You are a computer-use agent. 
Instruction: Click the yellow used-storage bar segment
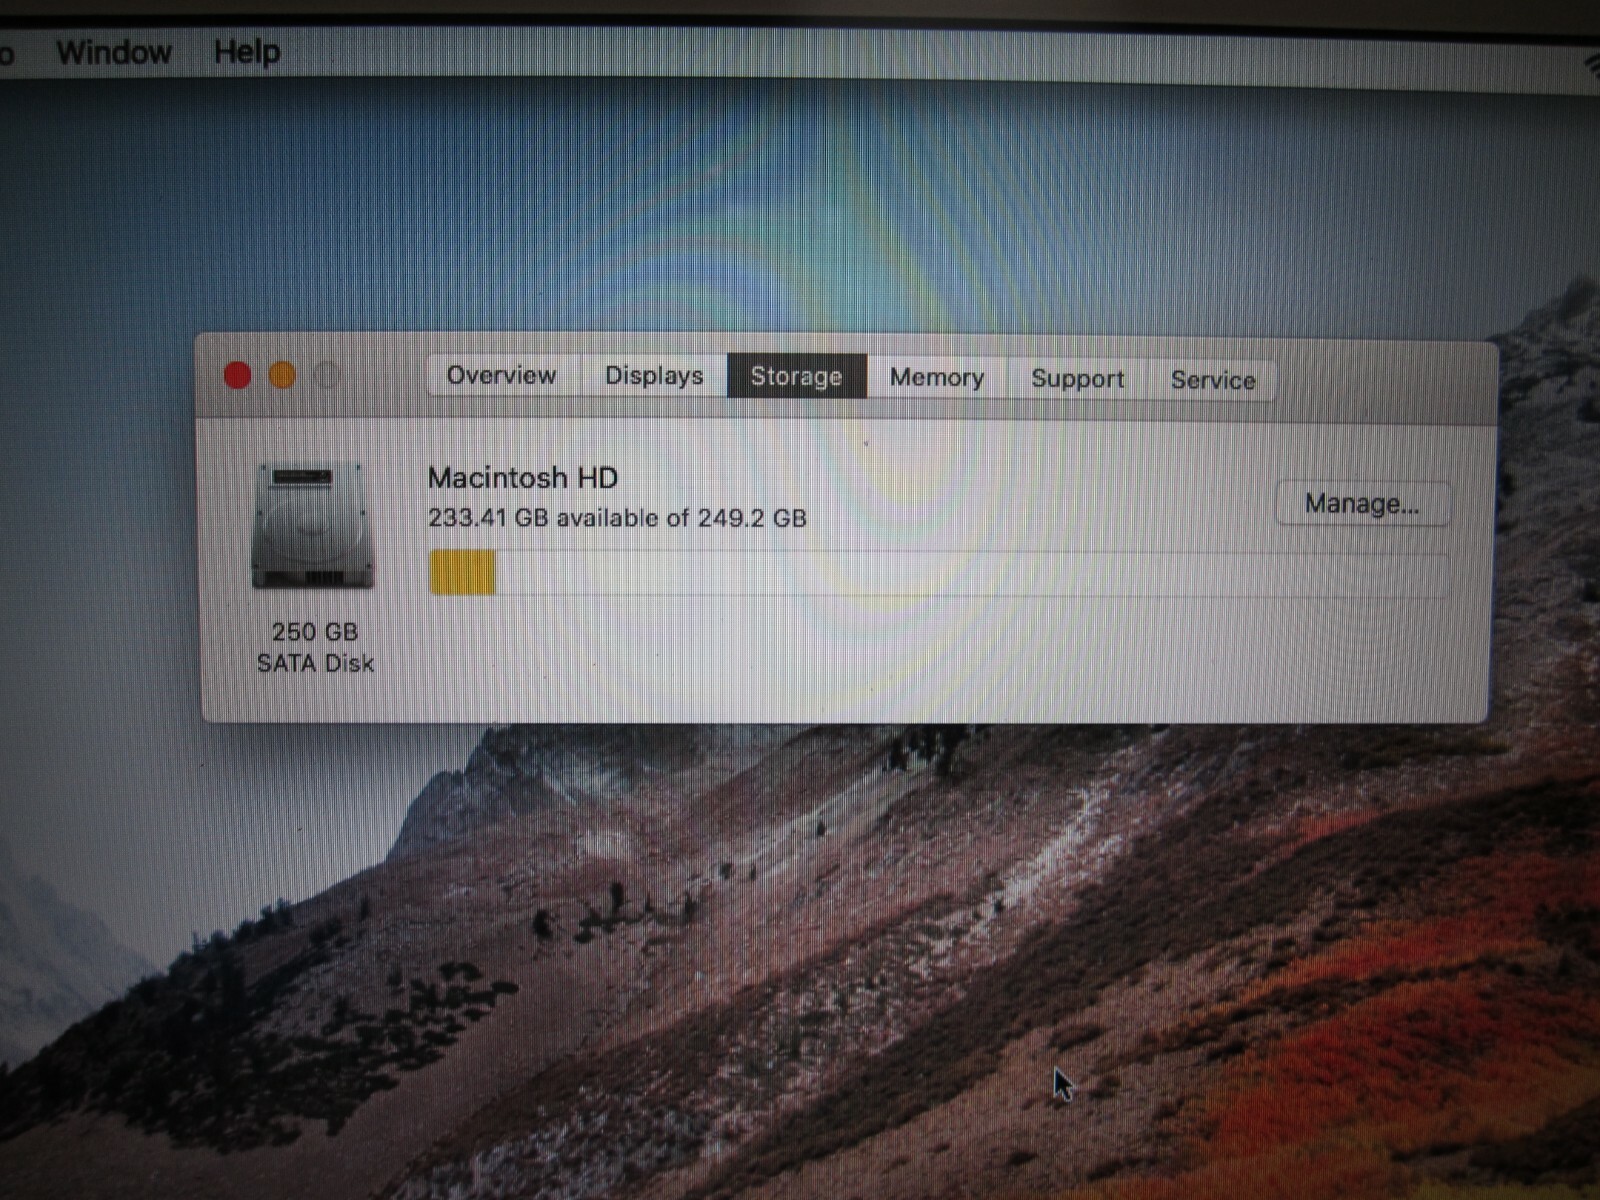pos(462,572)
